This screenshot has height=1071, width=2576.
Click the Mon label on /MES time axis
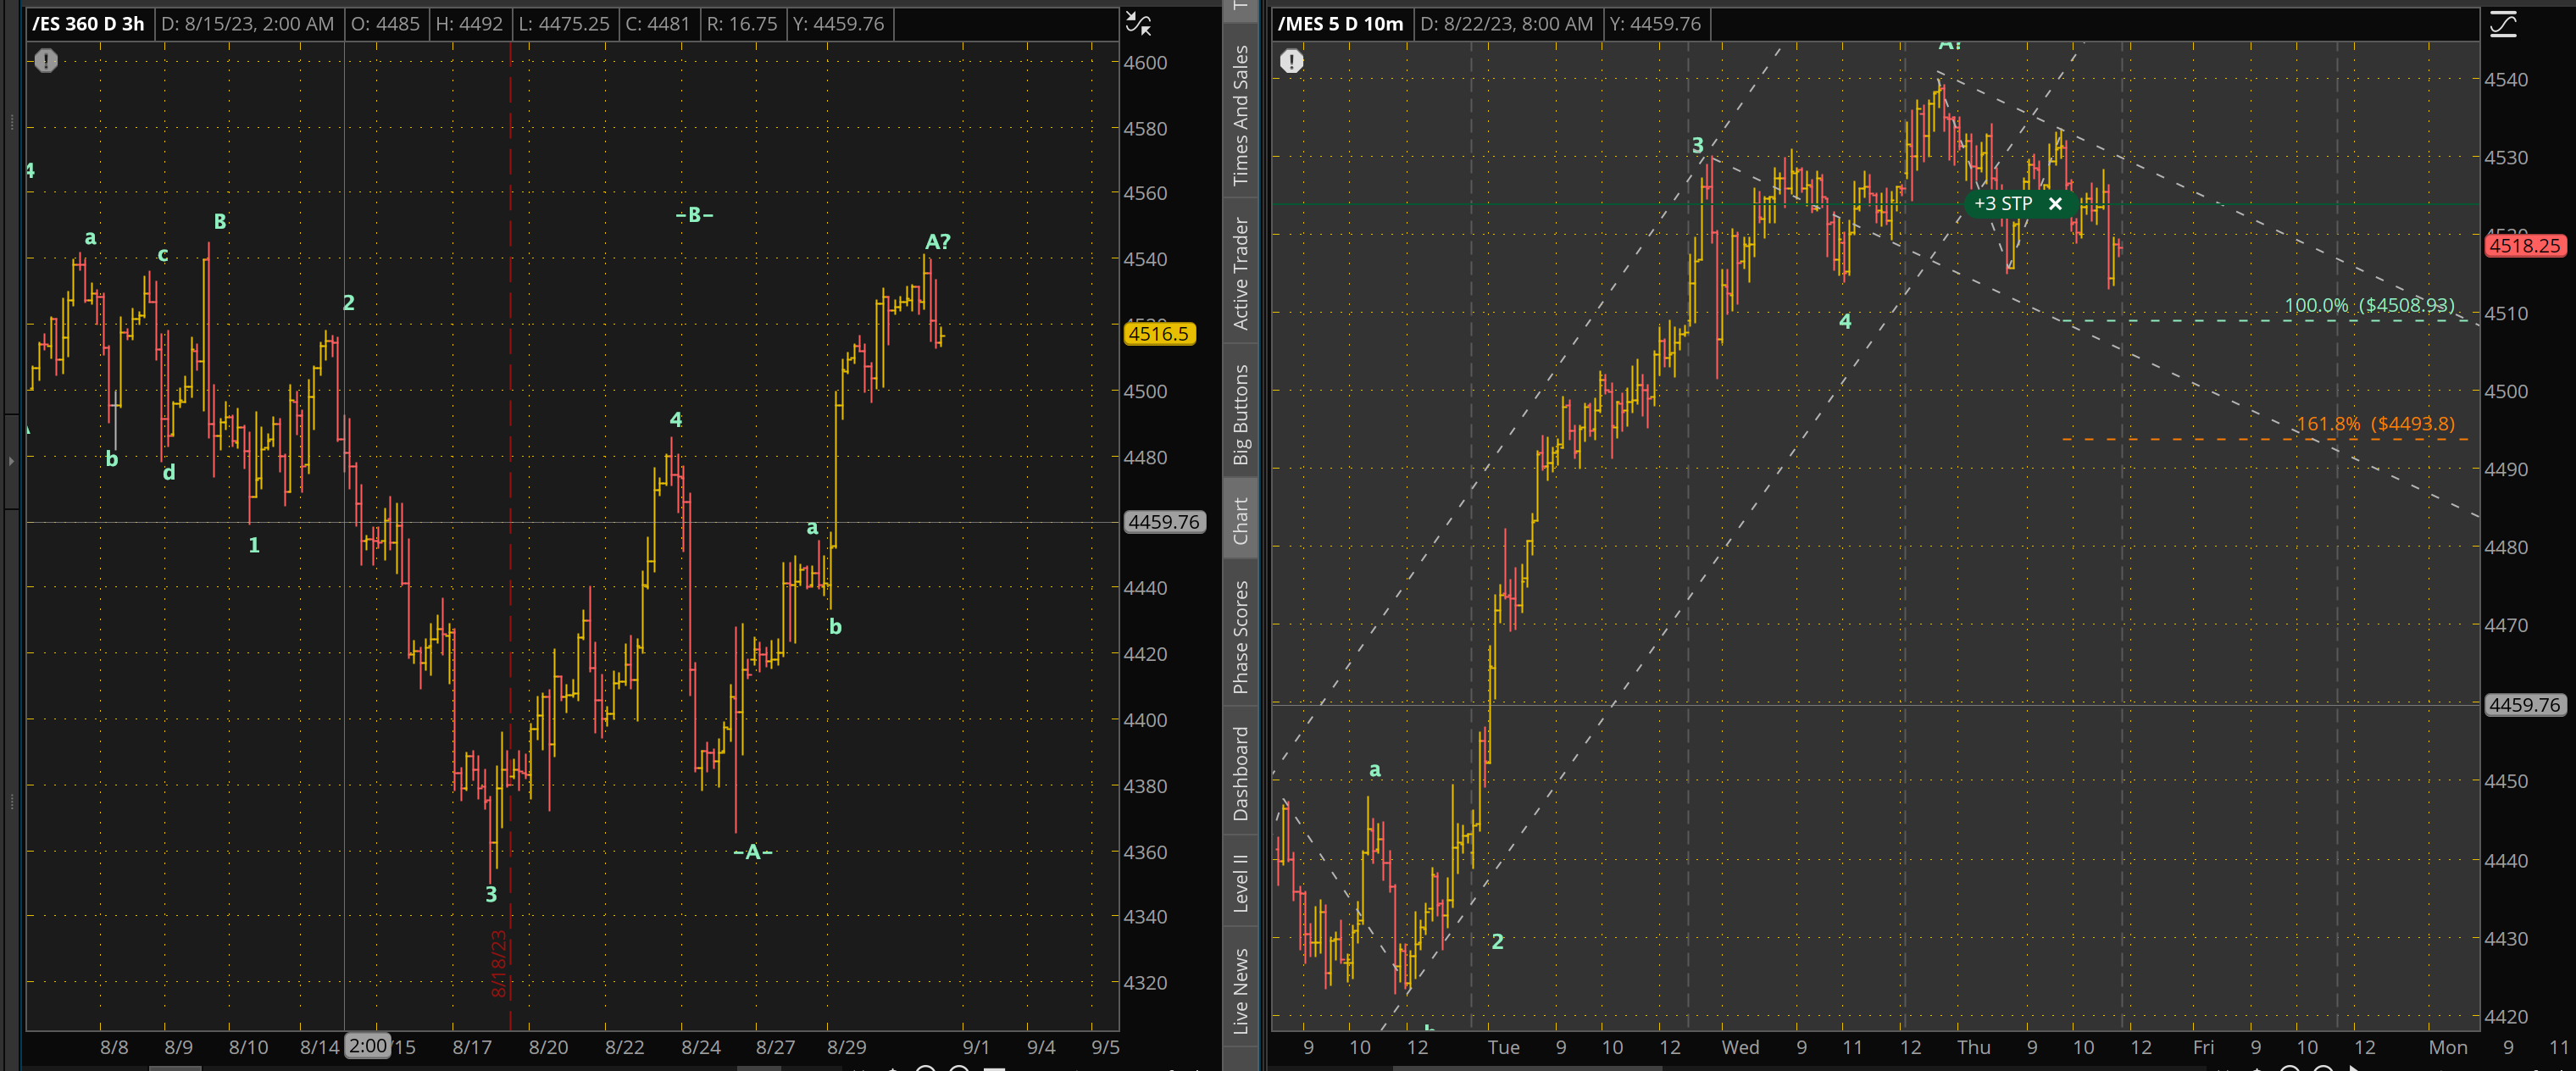point(2448,1047)
